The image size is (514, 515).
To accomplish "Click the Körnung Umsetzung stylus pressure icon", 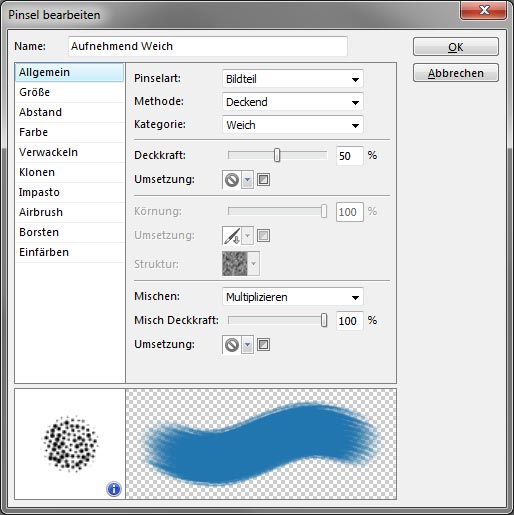I will [x=232, y=236].
